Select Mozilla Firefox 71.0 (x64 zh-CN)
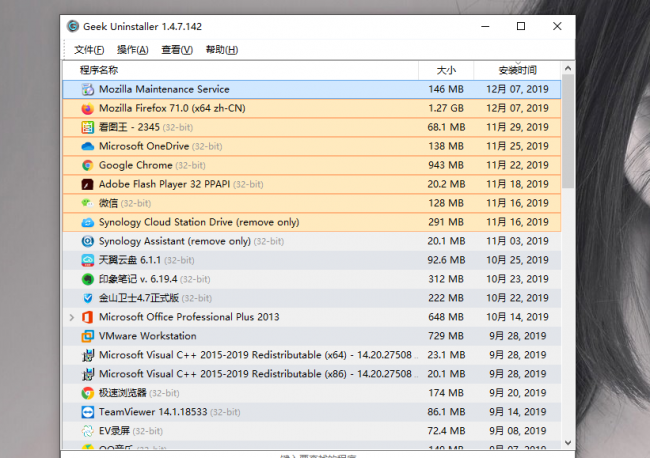The image size is (650, 458). [x=172, y=108]
